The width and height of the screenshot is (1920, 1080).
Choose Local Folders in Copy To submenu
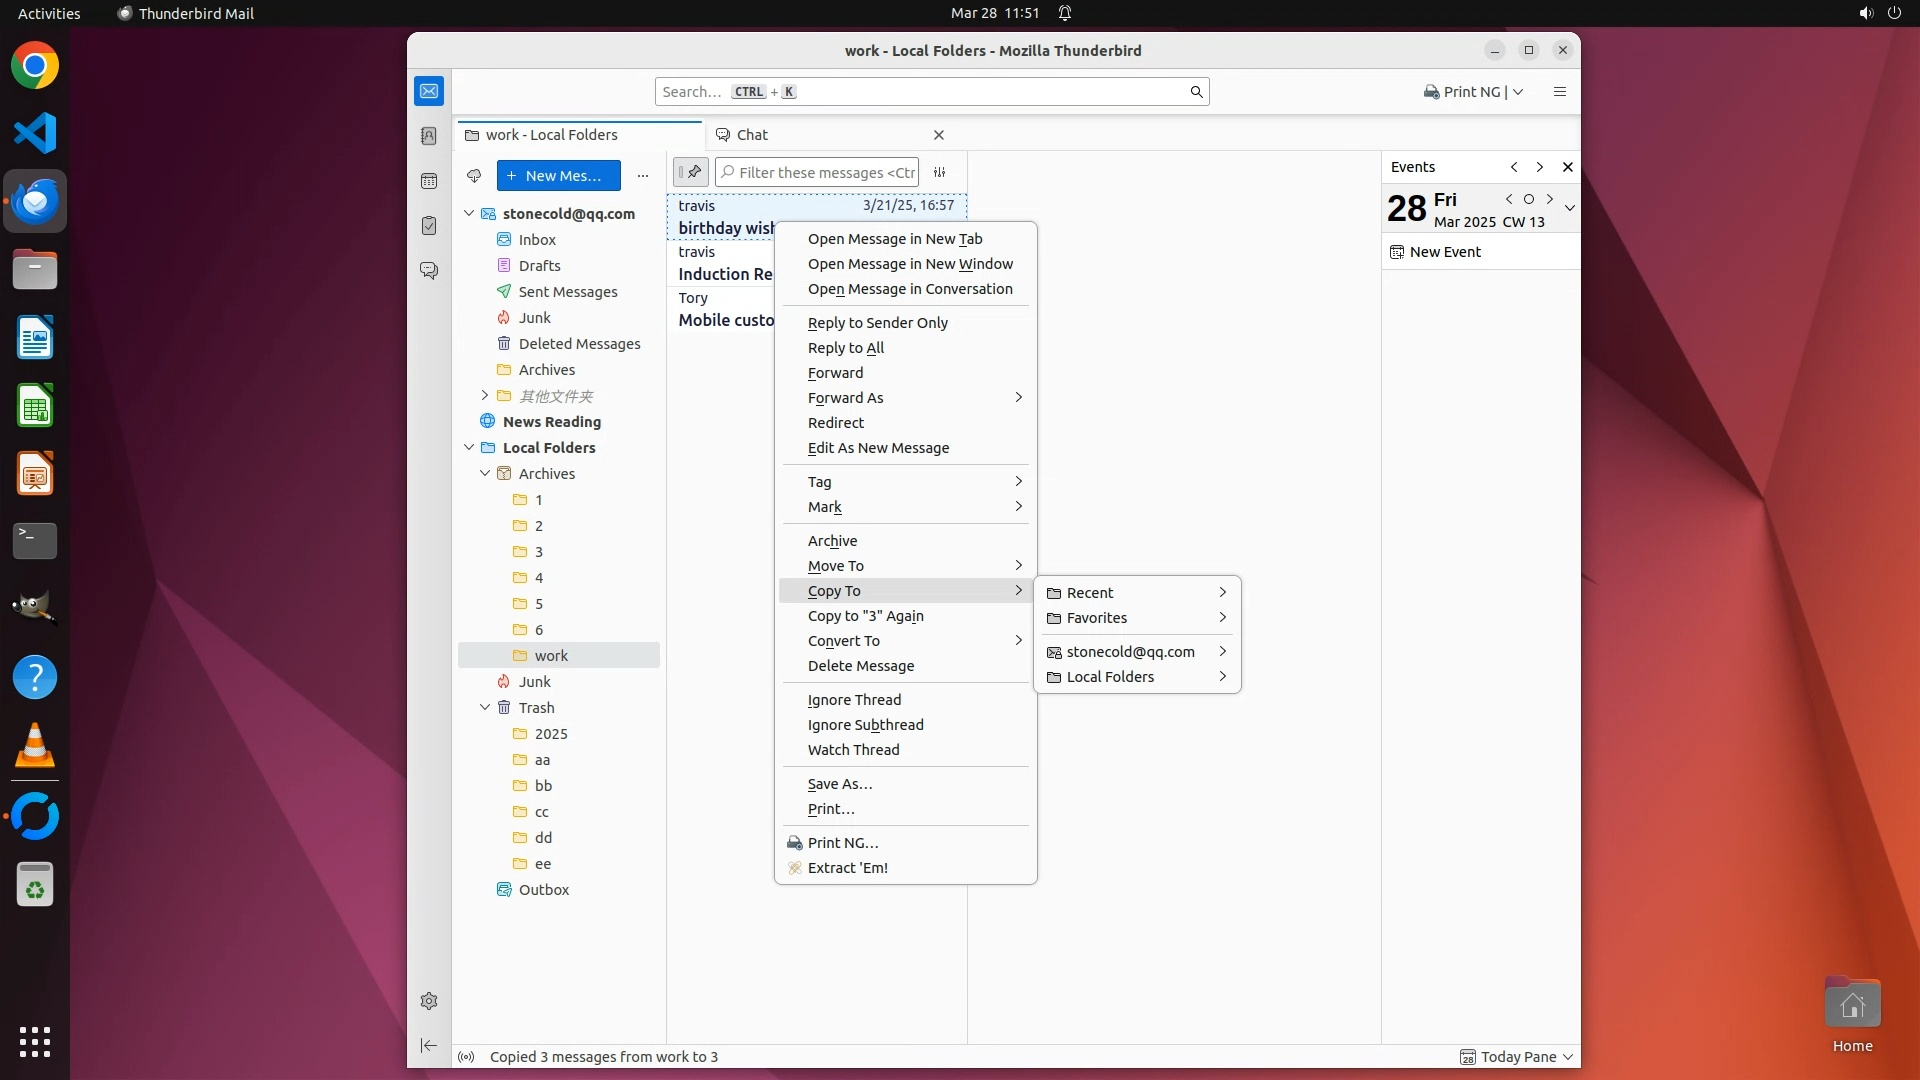click(1110, 677)
